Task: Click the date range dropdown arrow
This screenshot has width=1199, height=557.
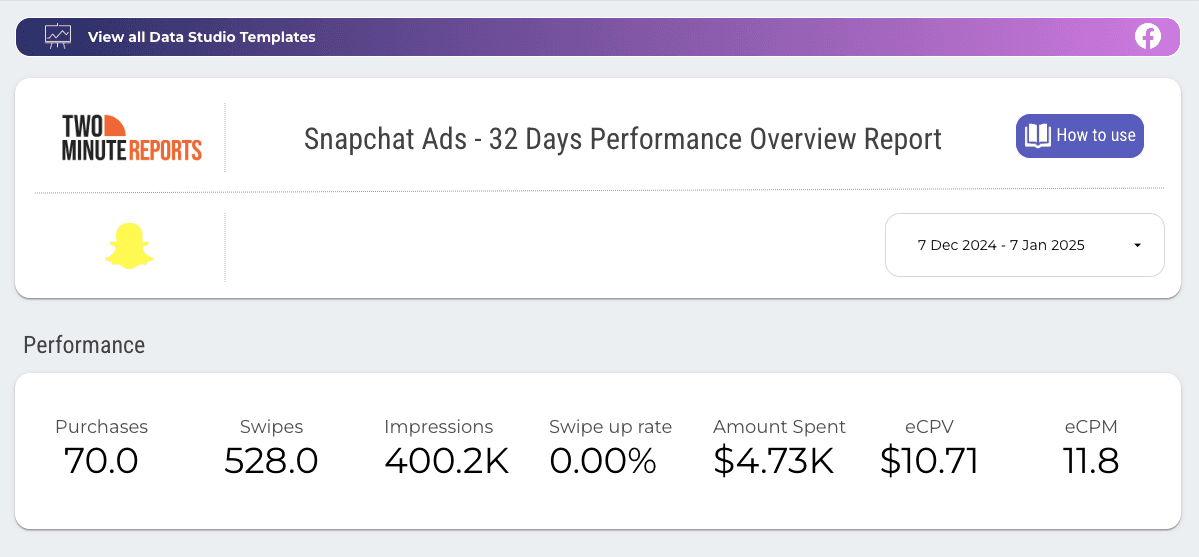Action: point(1137,245)
